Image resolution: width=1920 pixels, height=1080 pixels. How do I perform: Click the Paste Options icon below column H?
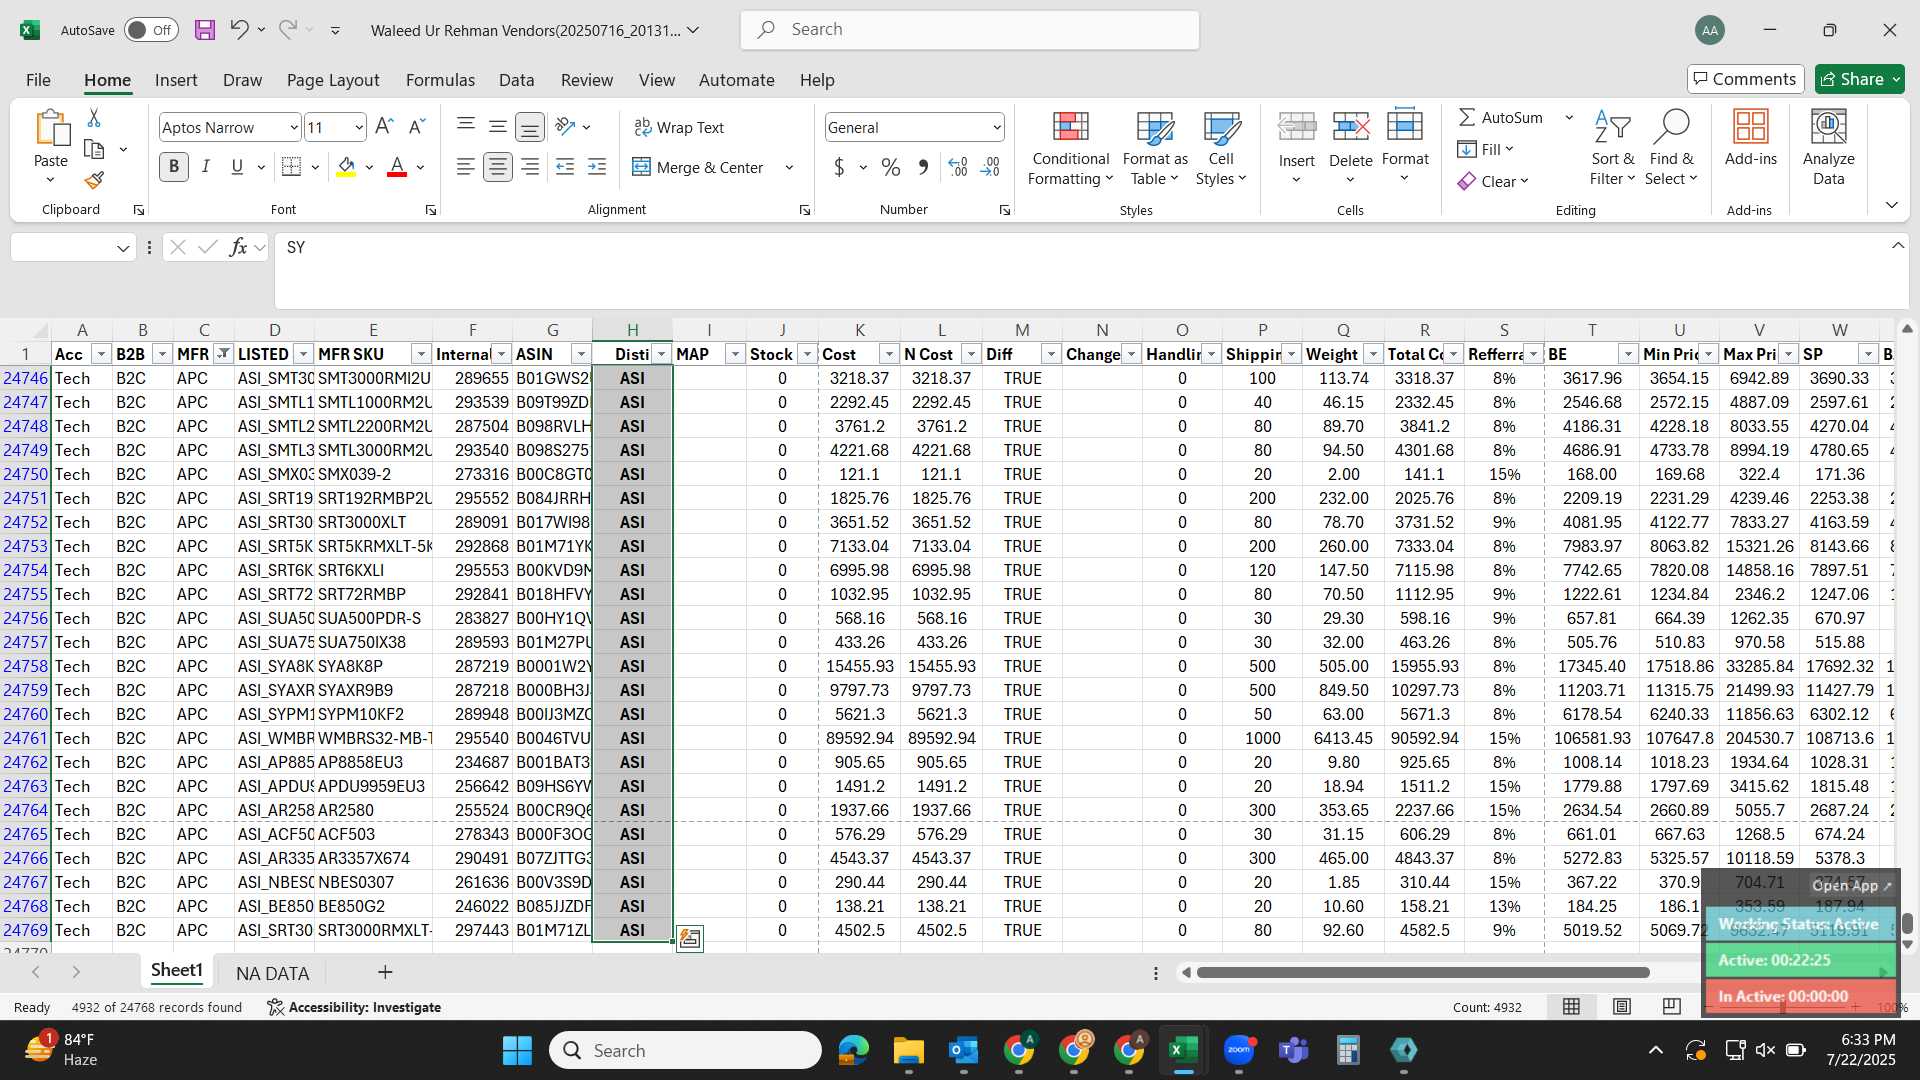click(690, 938)
